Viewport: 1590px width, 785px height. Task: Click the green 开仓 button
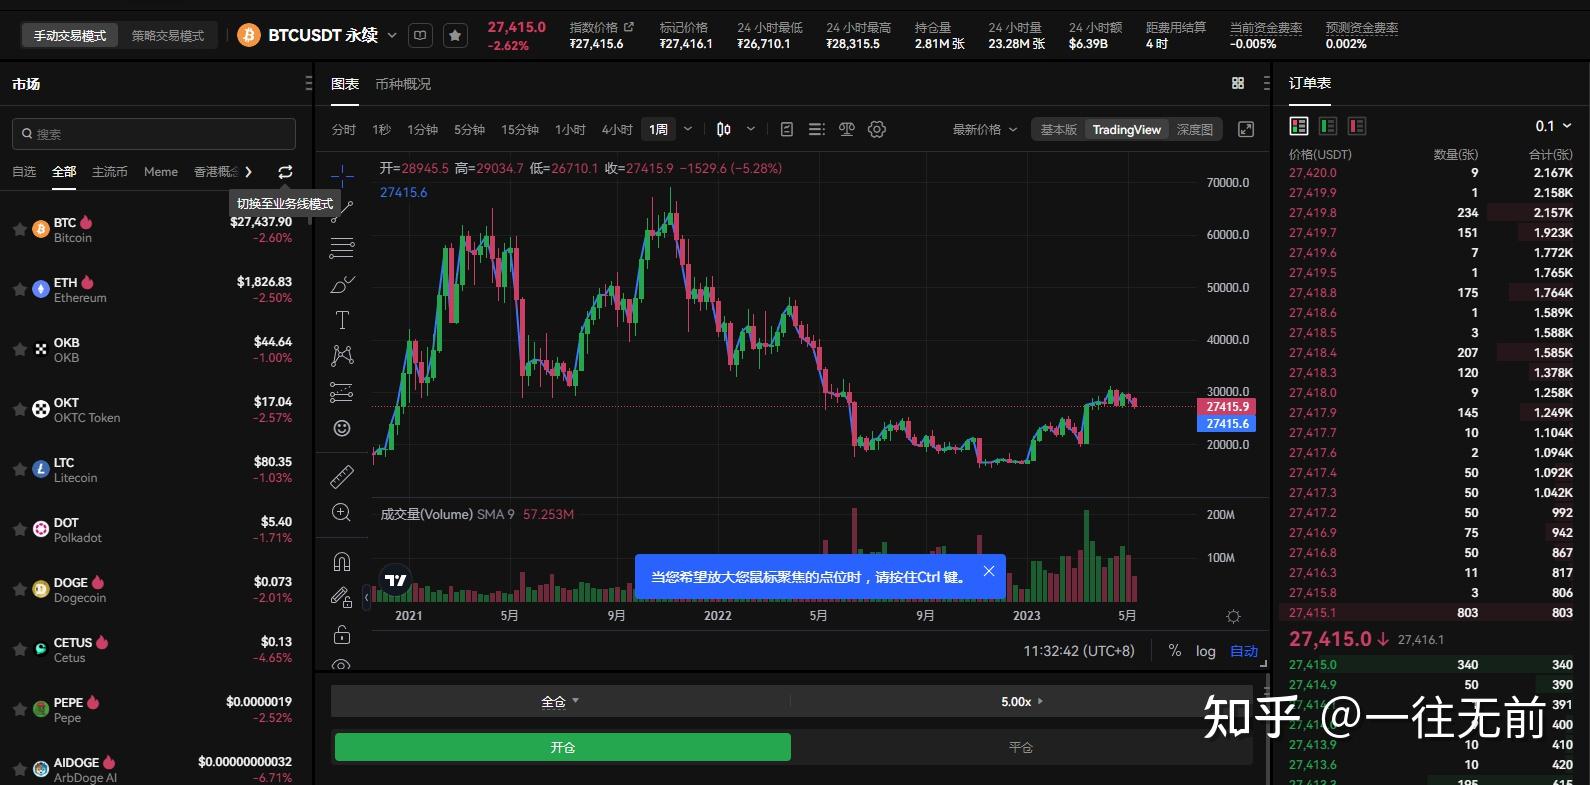[562, 747]
